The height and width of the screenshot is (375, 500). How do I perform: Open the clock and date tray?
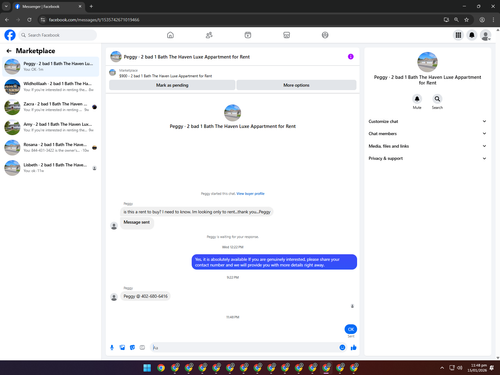pyautogui.click(x=478, y=368)
